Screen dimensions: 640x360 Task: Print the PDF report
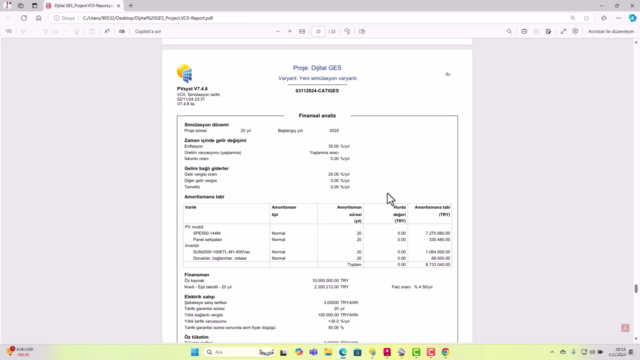pos(524,31)
